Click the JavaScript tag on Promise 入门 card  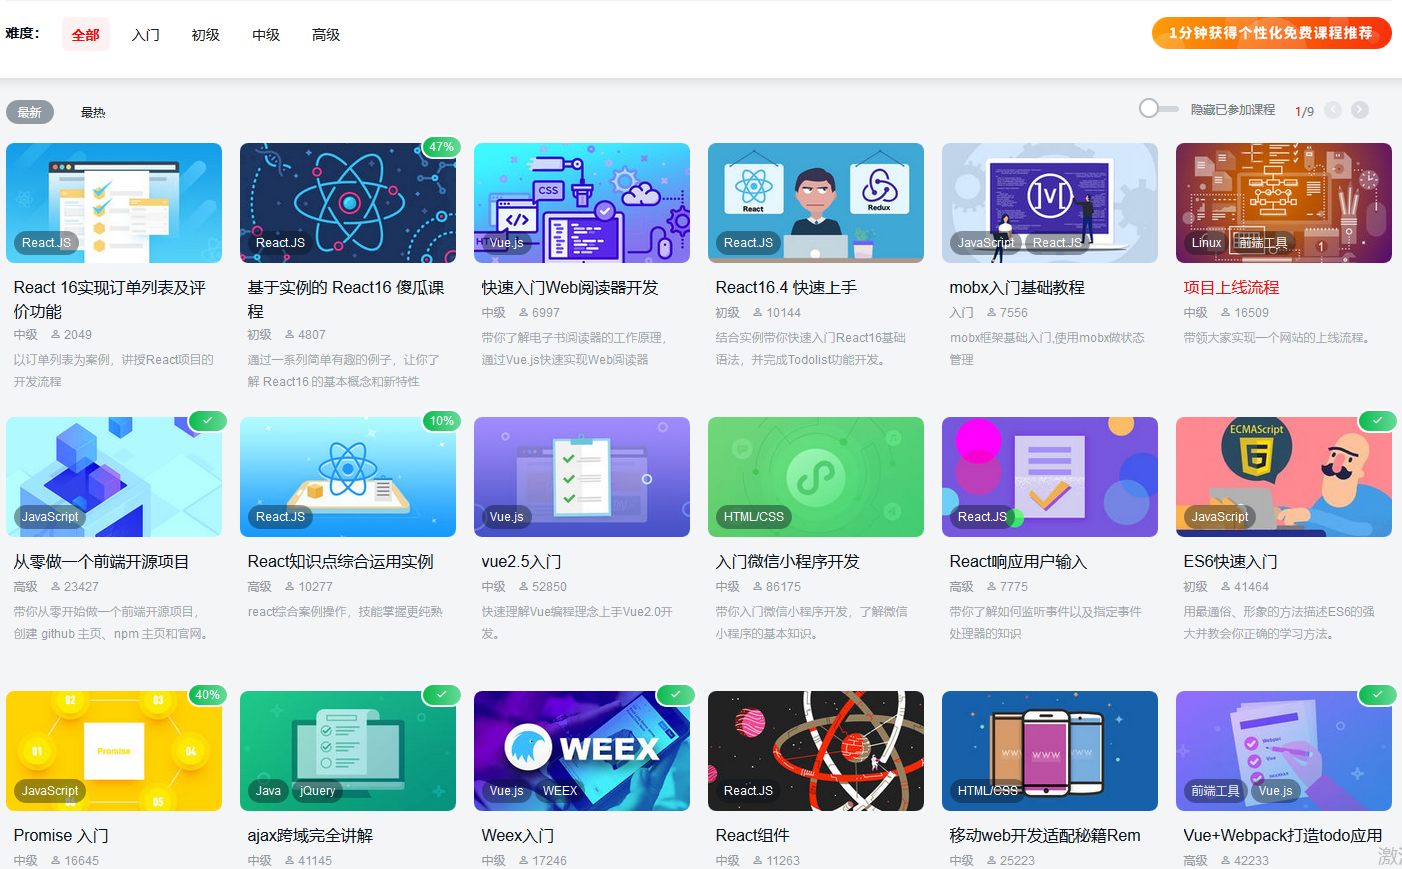49,790
